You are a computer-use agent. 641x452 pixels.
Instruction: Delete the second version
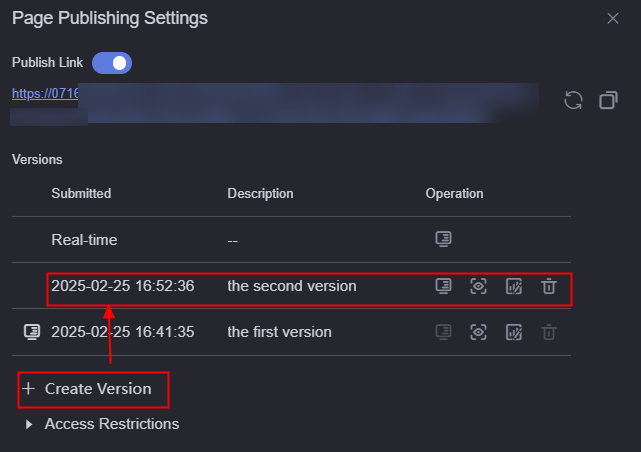click(x=549, y=286)
